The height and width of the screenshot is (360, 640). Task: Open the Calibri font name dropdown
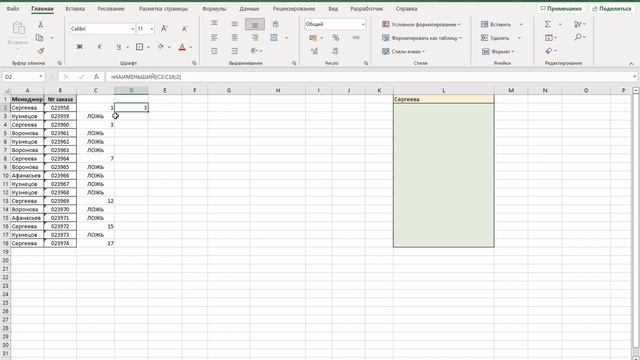point(133,29)
